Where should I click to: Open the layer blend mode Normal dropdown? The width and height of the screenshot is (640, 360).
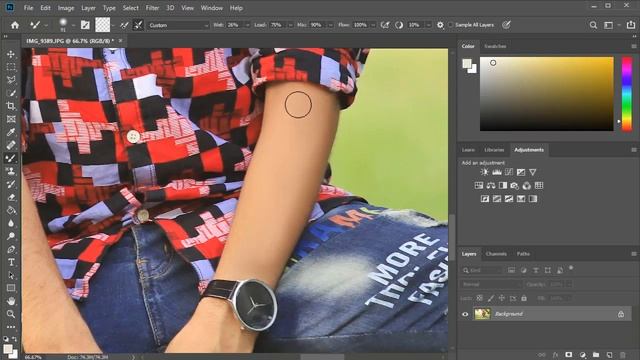pyautogui.click(x=491, y=284)
